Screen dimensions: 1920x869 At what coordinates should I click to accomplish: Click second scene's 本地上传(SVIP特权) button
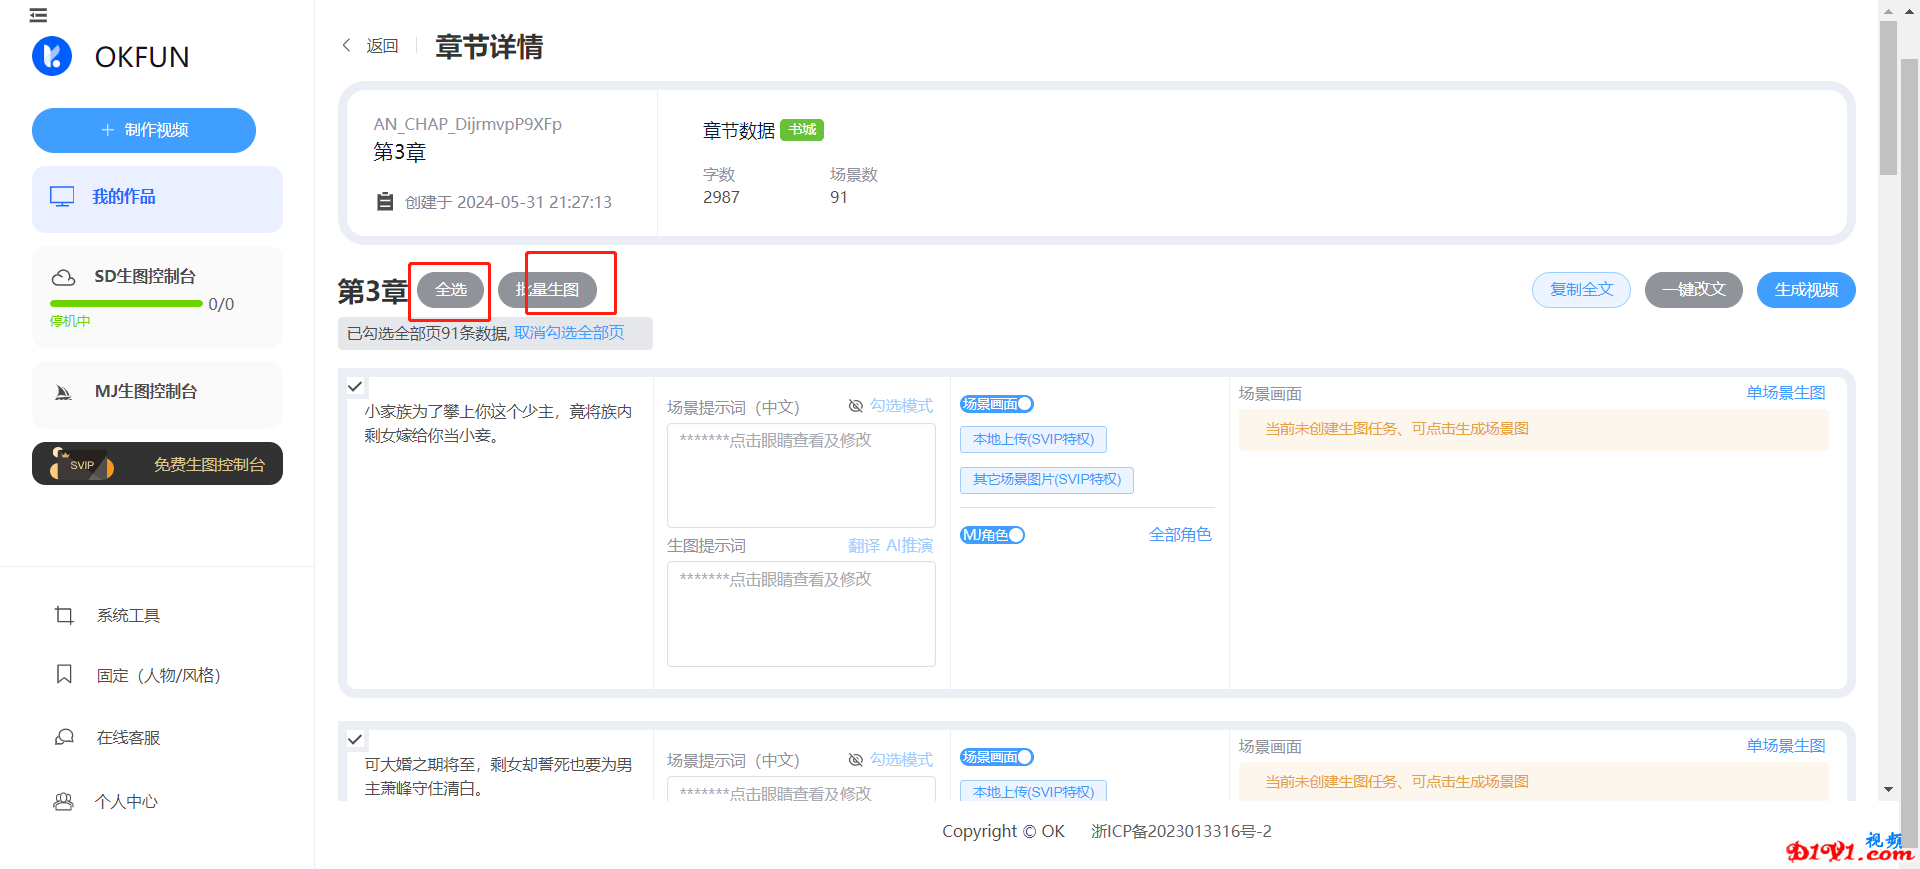pos(1033,791)
